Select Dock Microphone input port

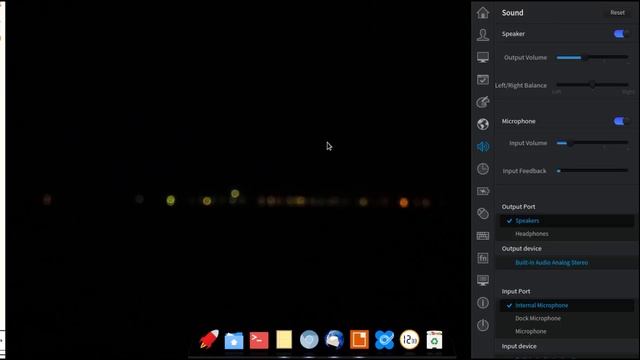pos(567,318)
